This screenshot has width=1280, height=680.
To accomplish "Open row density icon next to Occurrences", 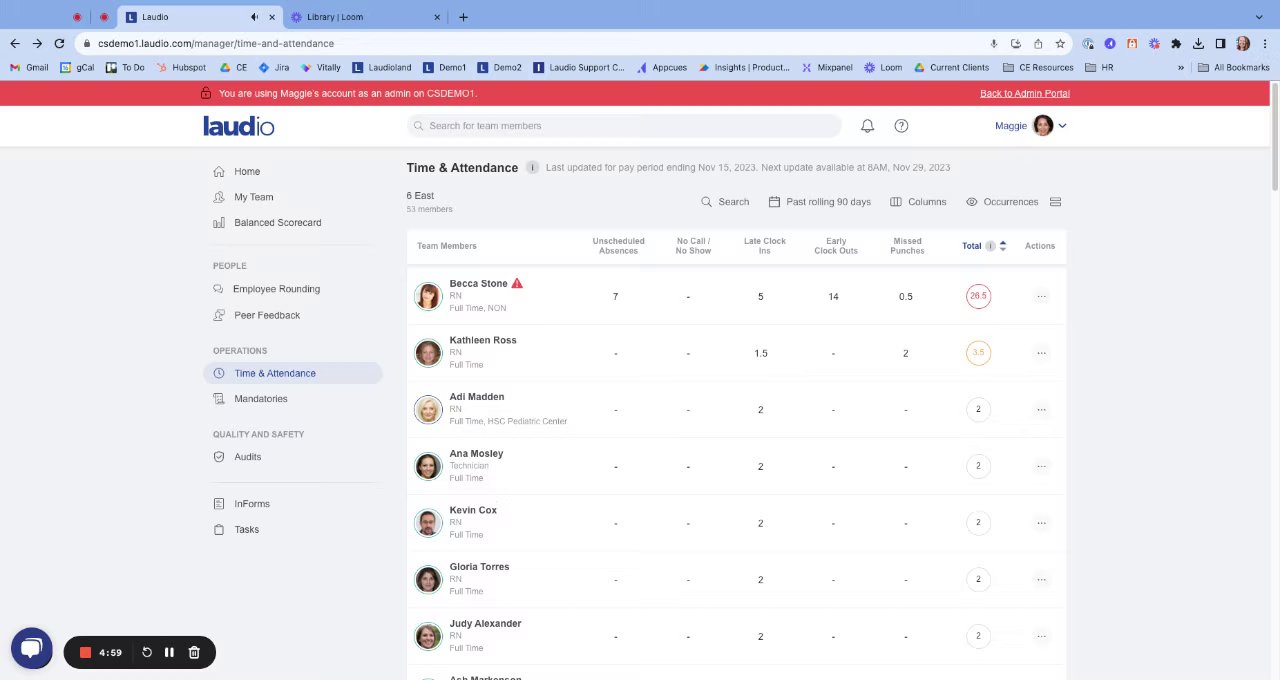I will point(1055,202).
